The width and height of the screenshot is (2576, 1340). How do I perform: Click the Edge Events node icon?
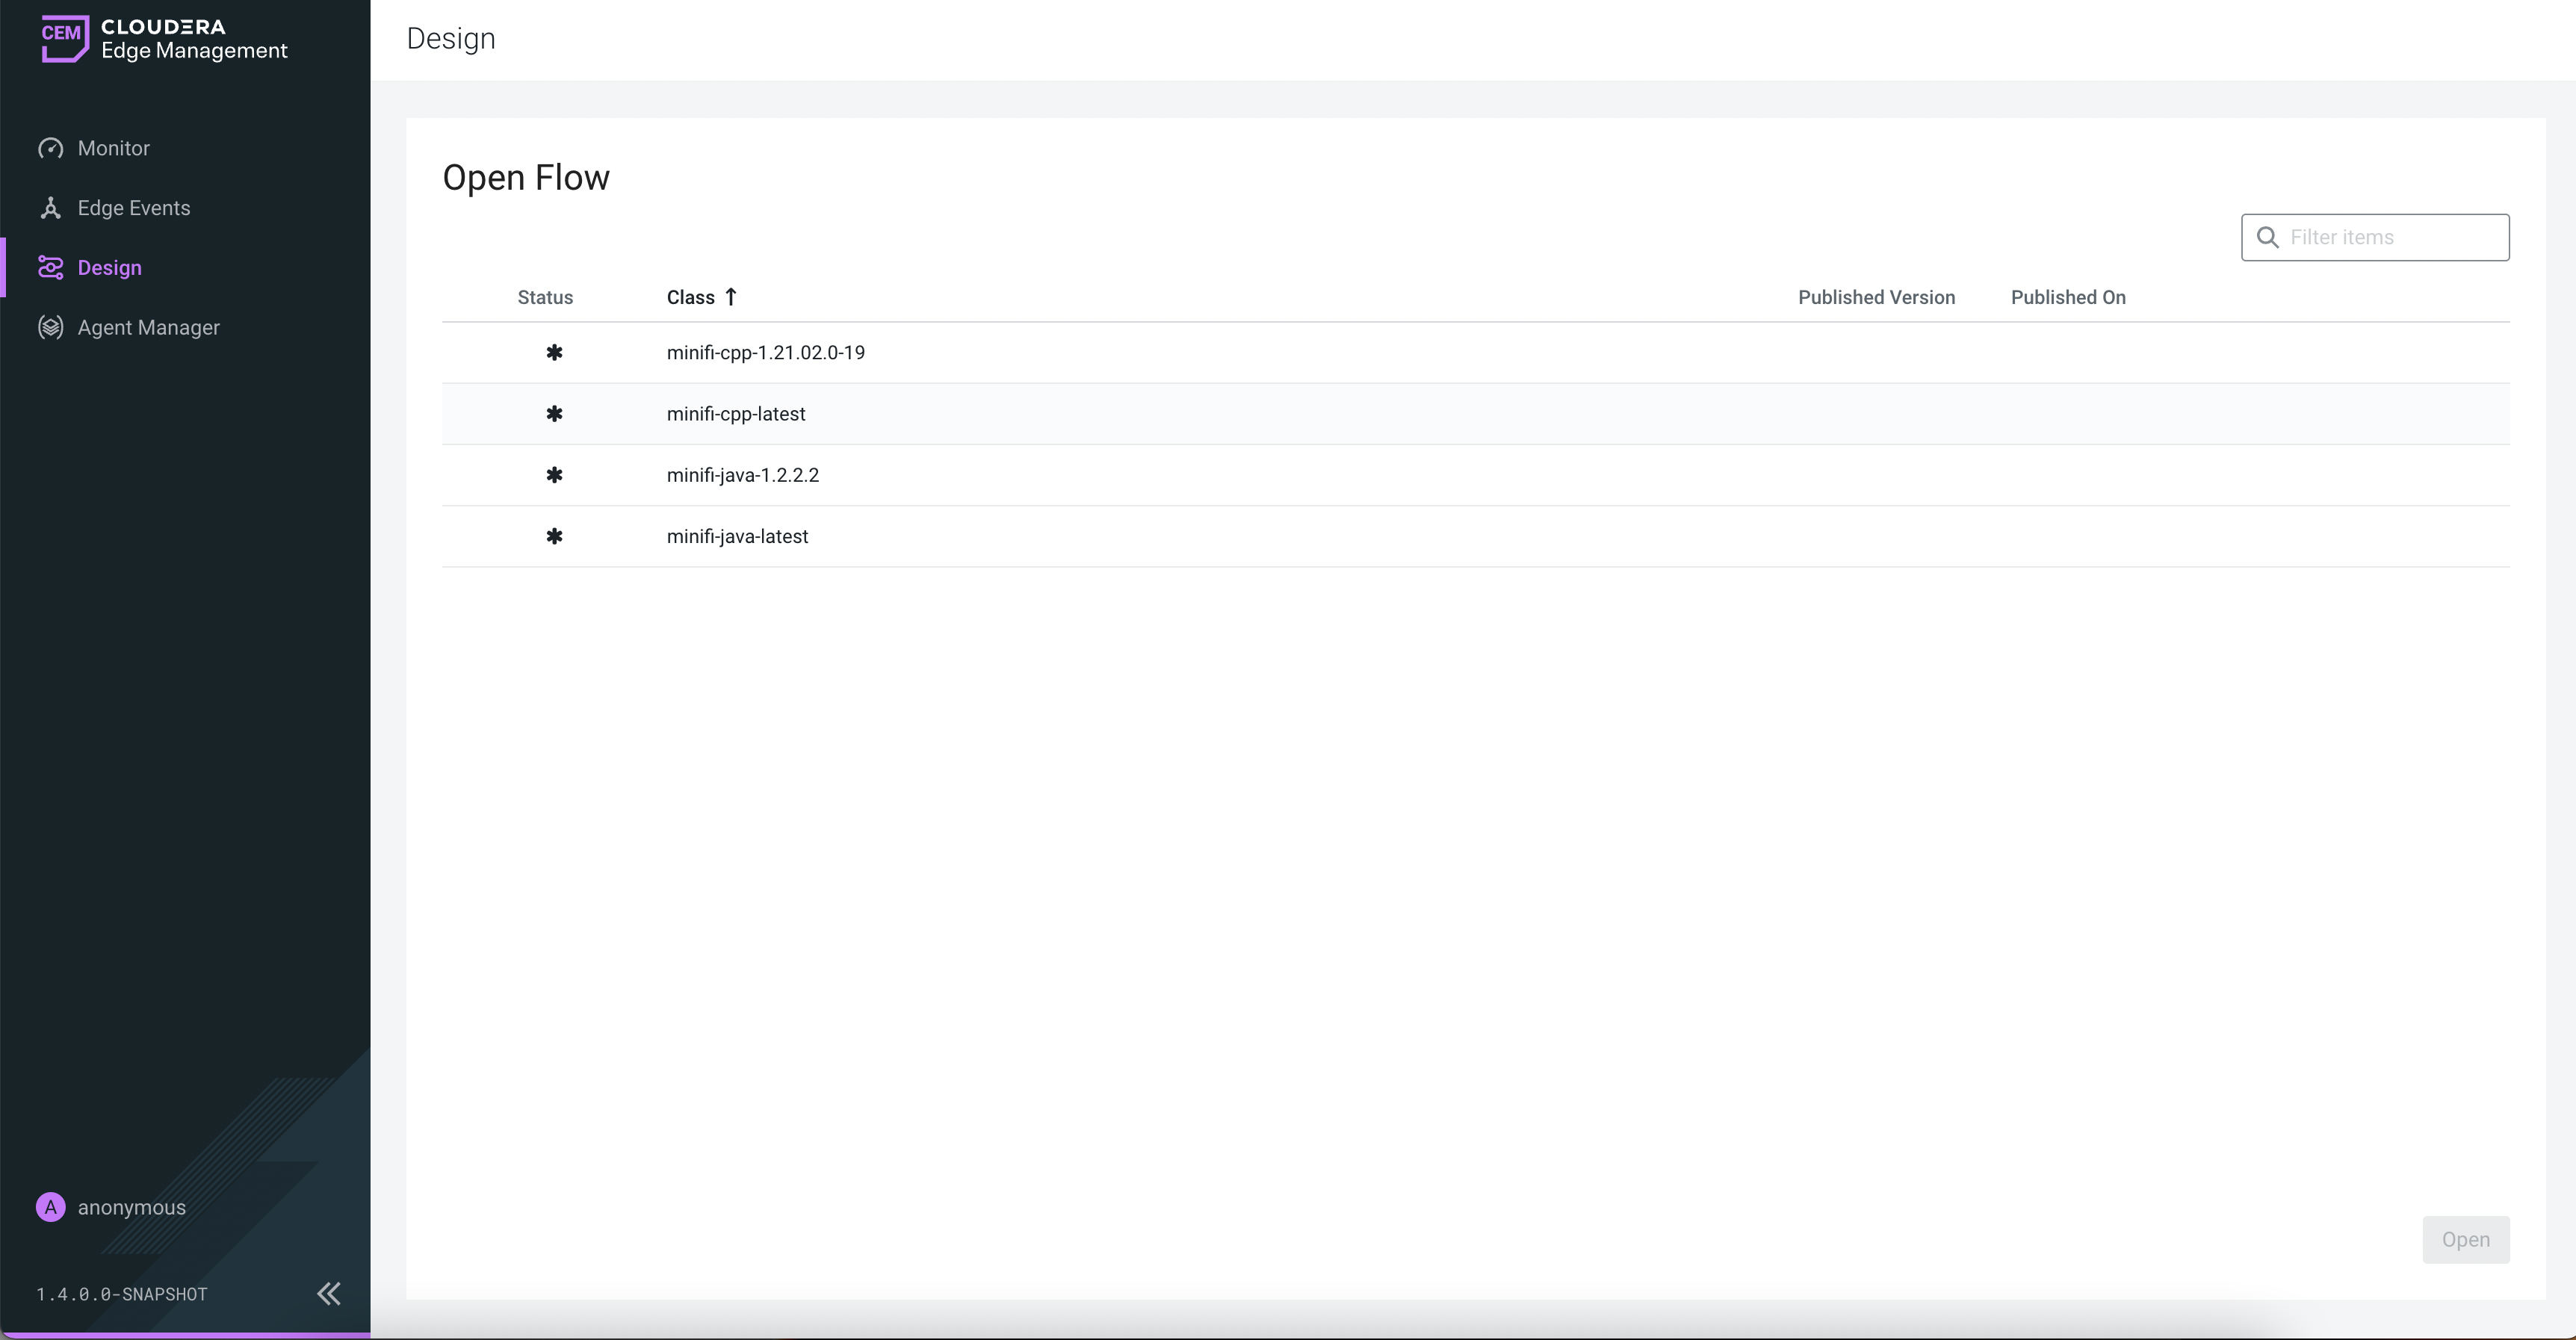[50, 208]
